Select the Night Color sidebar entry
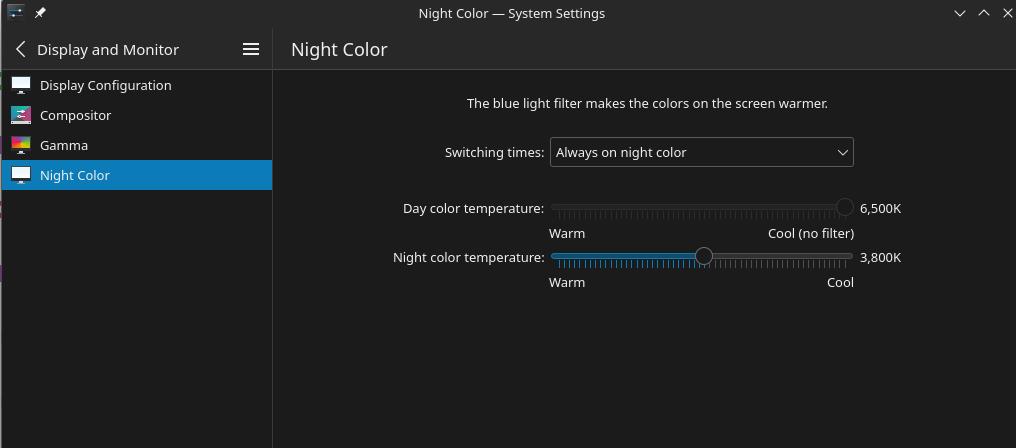 pyautogui.click(x=75, y=175)
